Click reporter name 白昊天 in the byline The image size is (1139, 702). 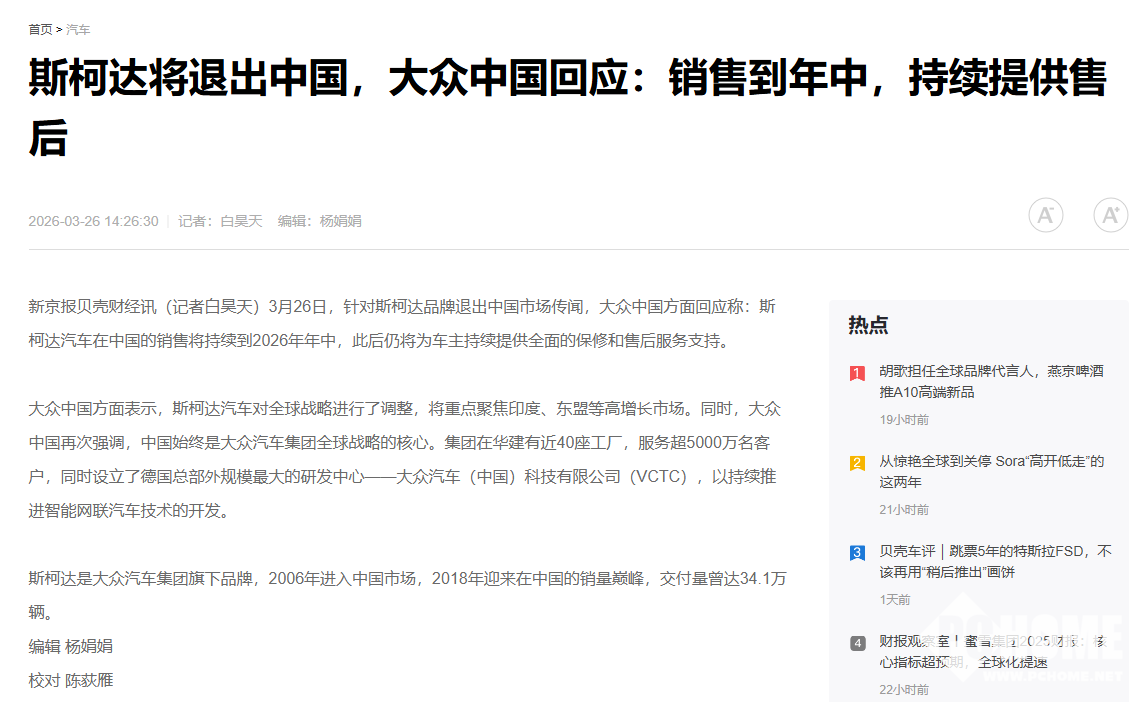pos(241,221)
